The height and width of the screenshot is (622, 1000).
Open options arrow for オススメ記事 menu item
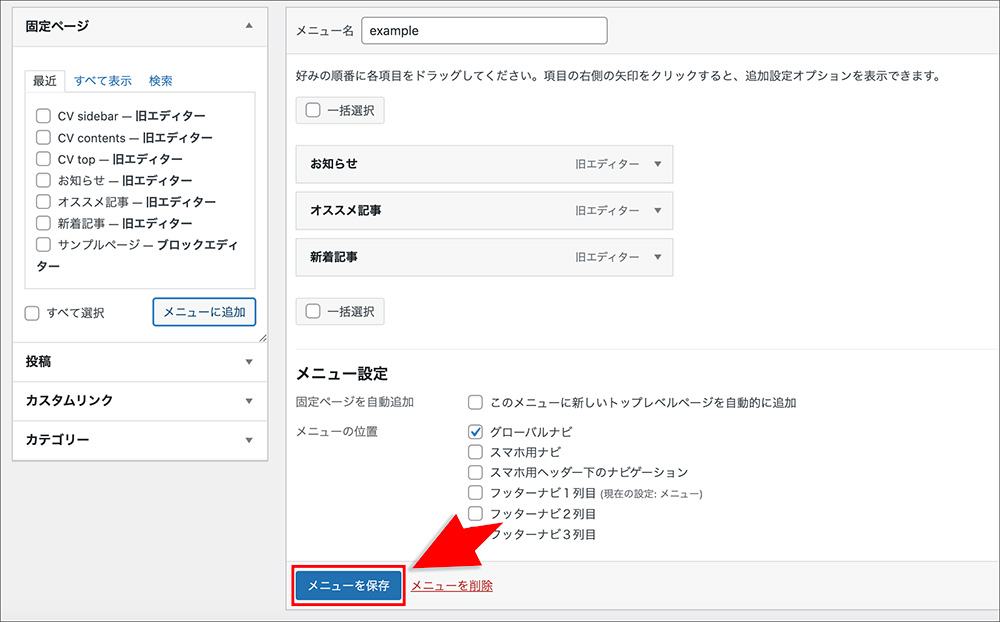point(657,211)
